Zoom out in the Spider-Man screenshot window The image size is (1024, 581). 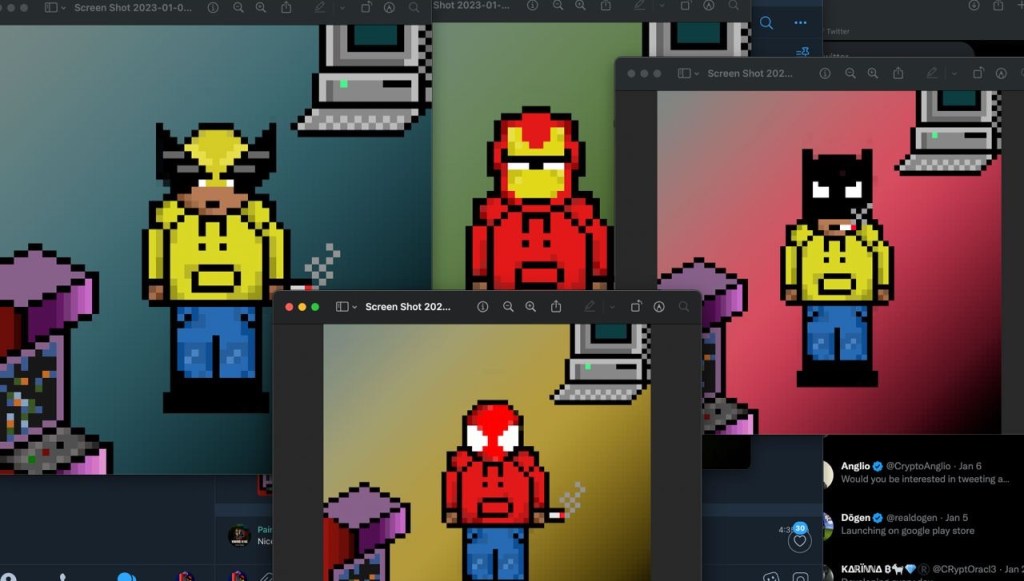coord(508,307)
